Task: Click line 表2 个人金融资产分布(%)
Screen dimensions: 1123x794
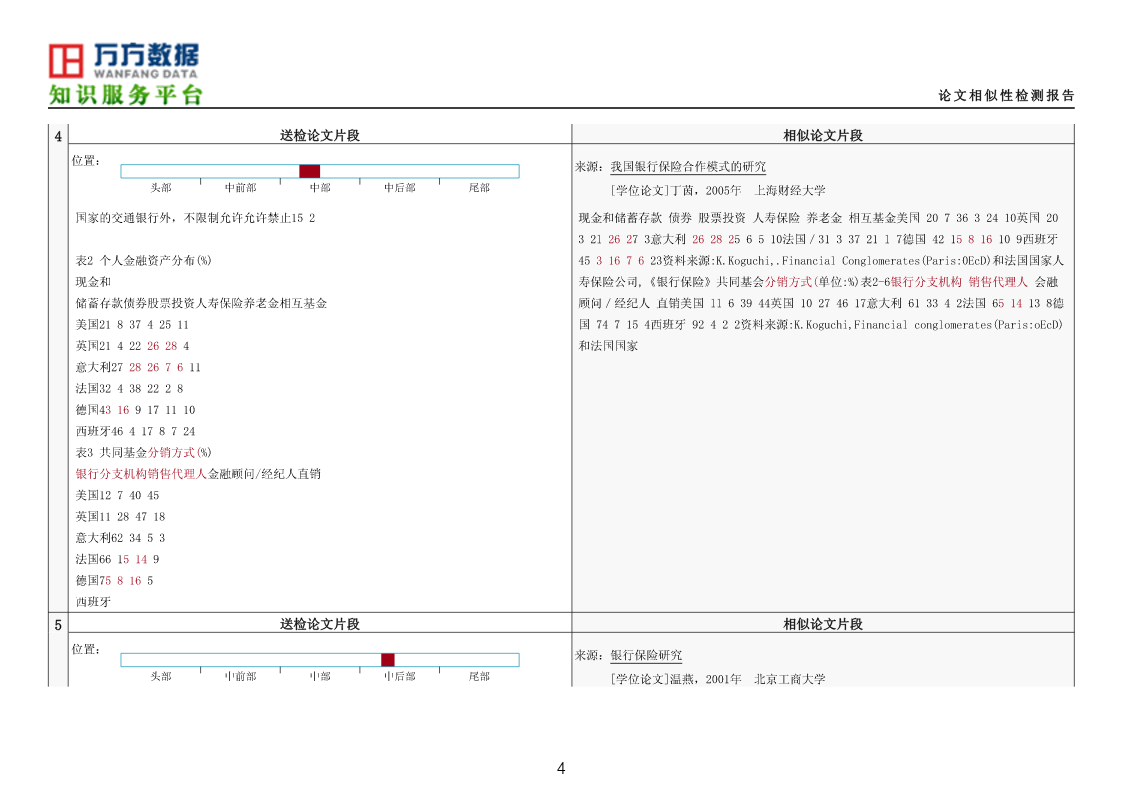Action: click(144, 261)
